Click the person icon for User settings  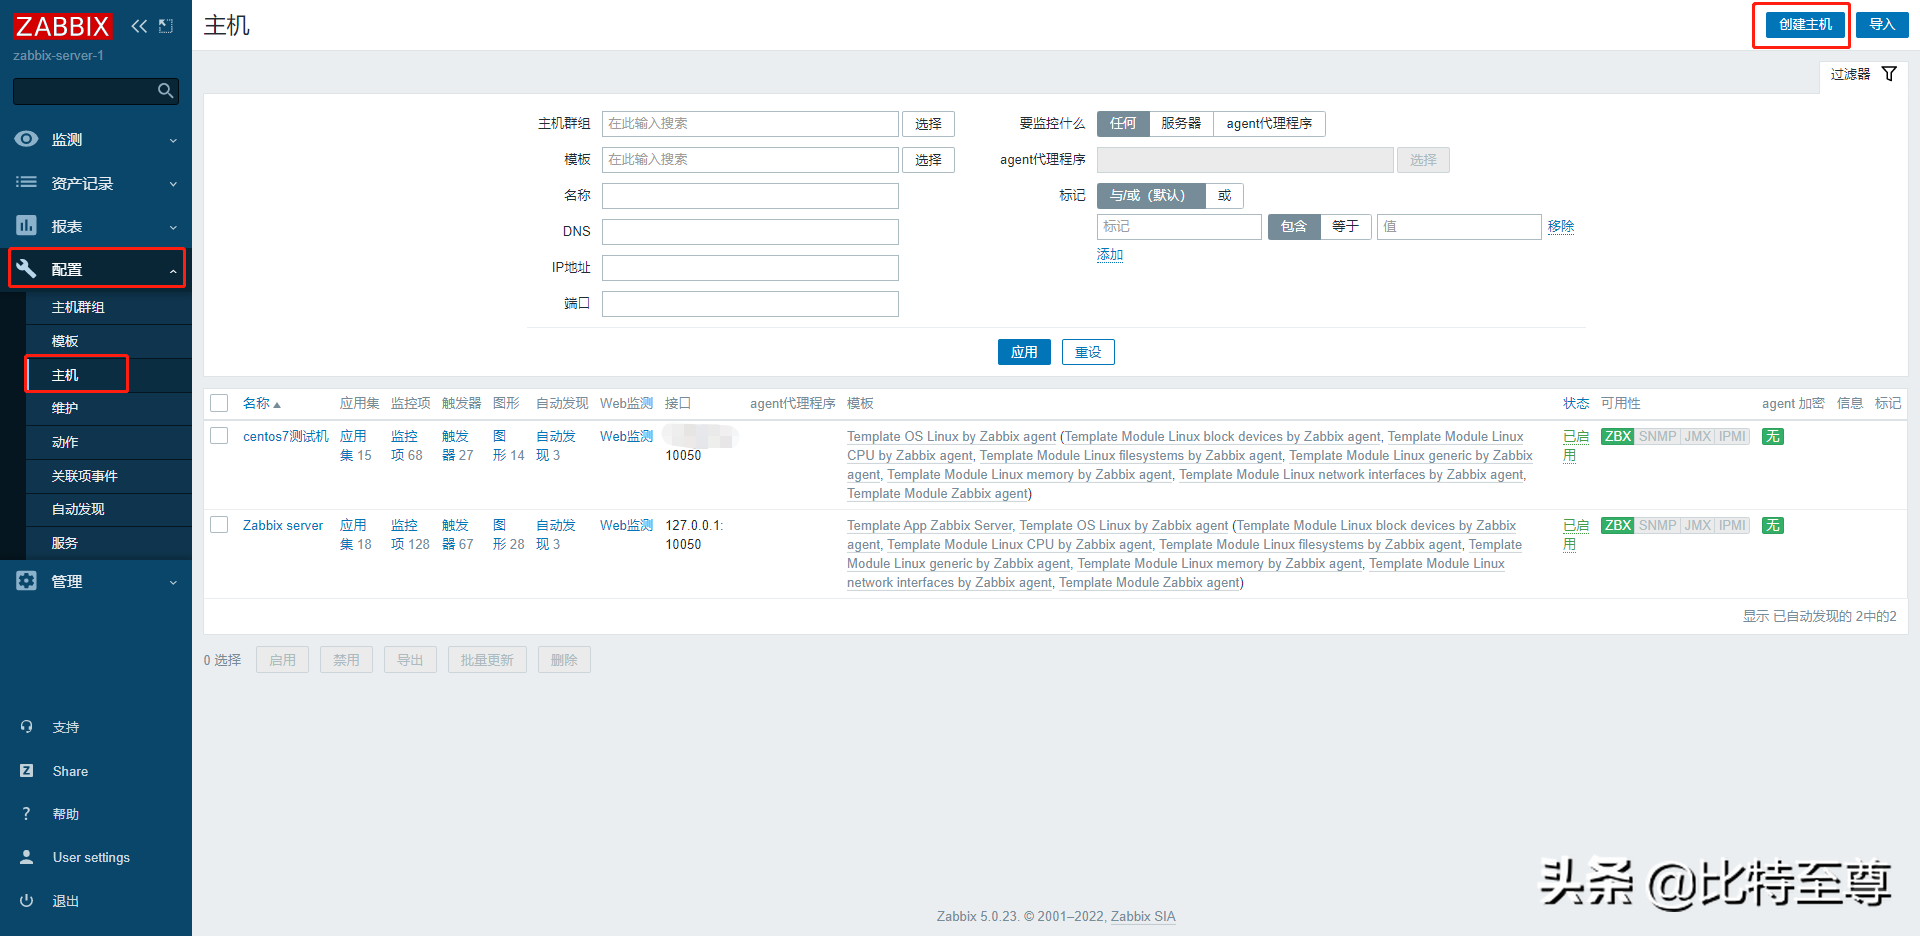[x=27, y=857]
